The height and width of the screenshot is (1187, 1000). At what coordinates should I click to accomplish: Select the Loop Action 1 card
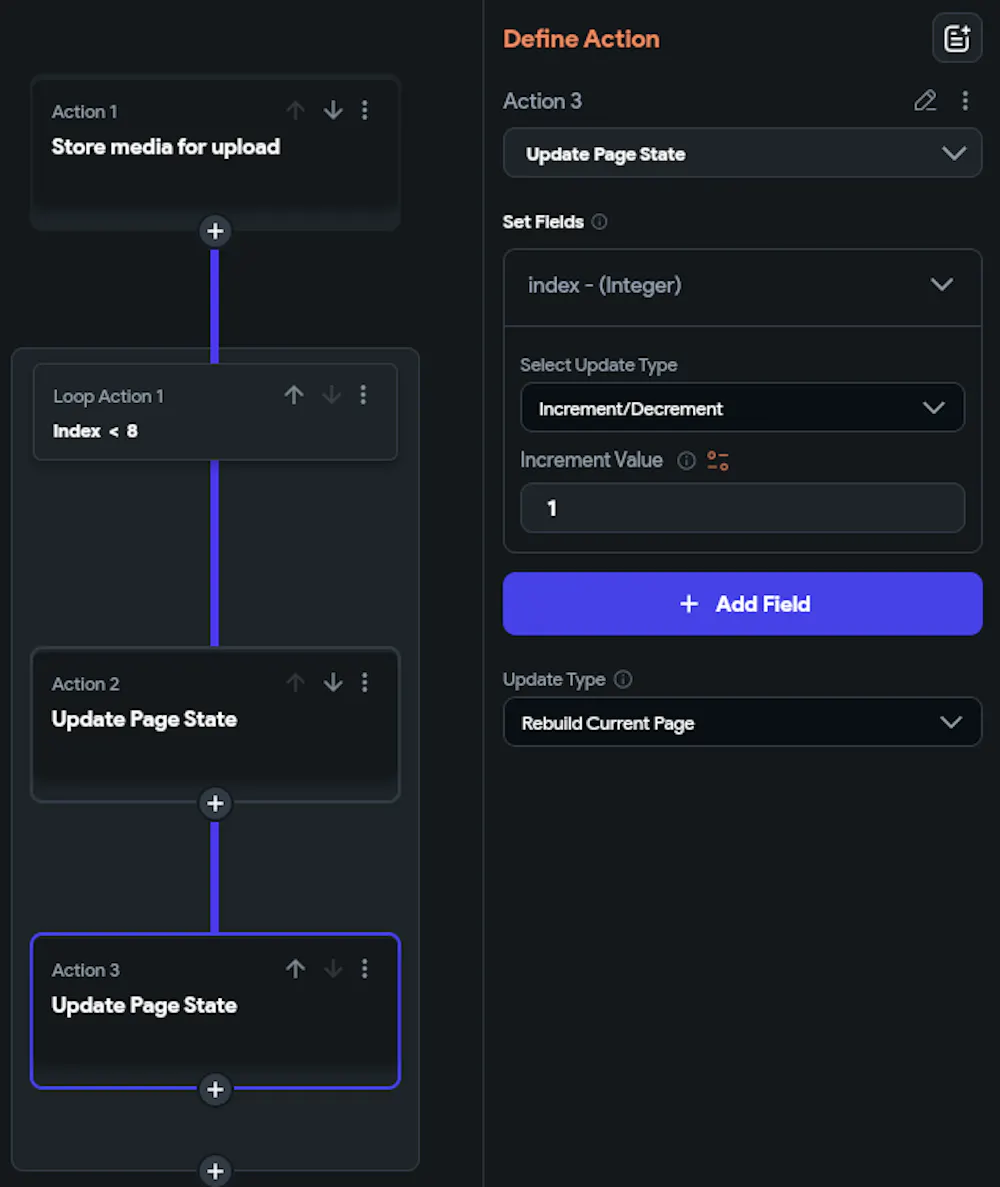click(215, 412)
